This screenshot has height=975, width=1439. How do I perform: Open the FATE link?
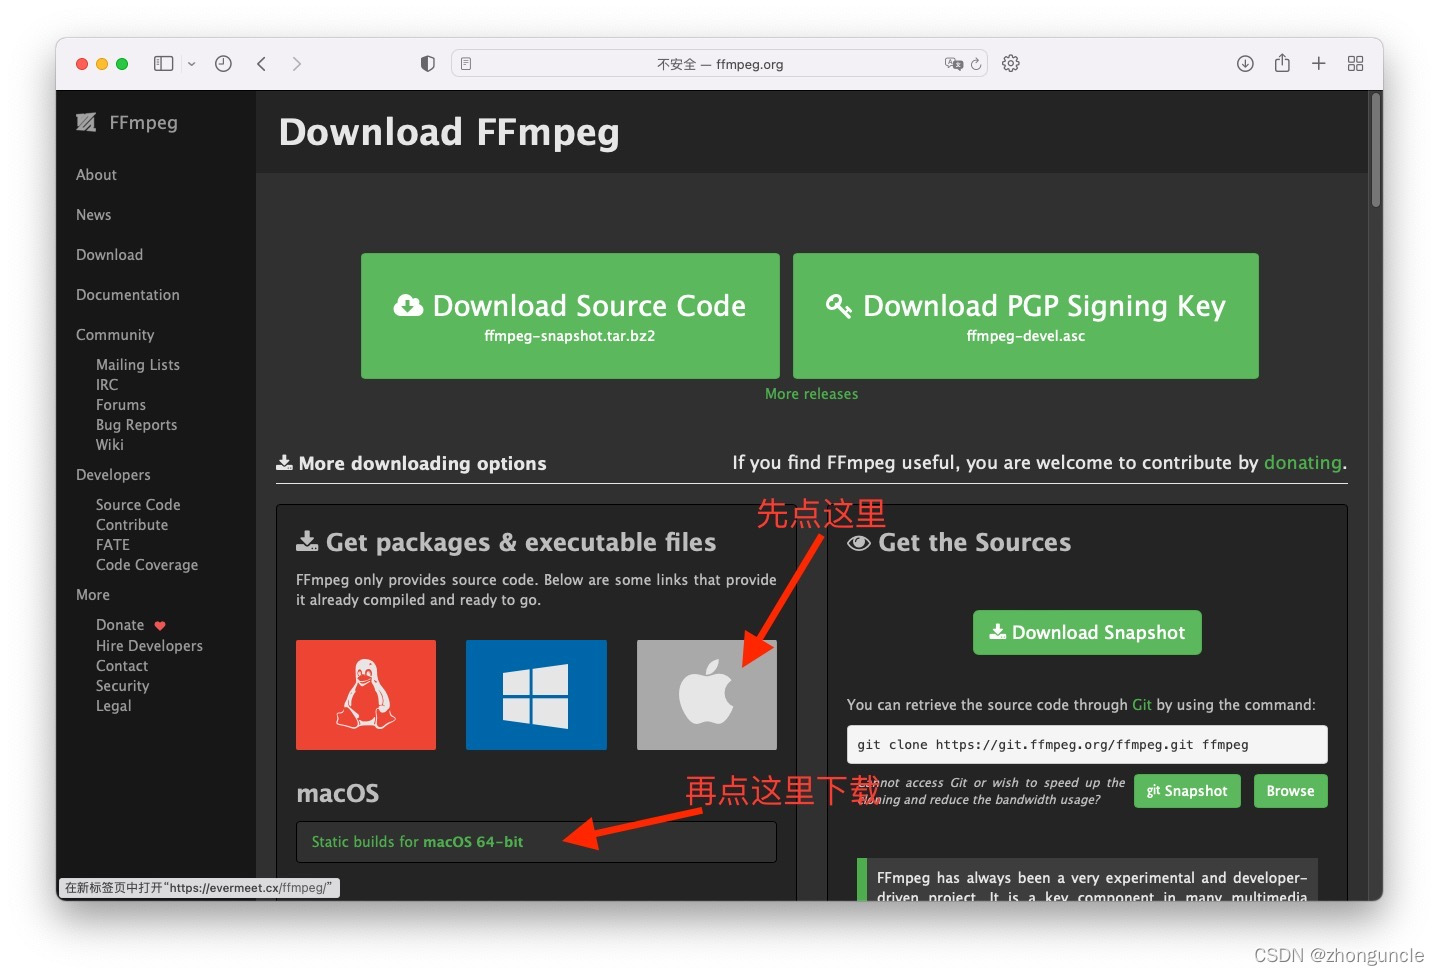(113, 545)
